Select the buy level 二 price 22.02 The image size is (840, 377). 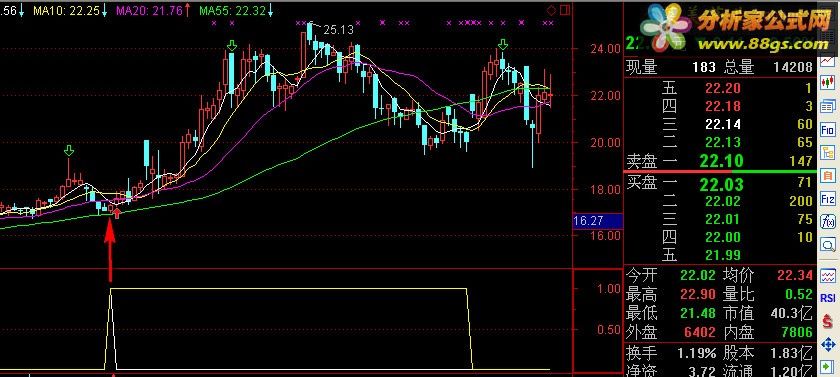[723, 201]
